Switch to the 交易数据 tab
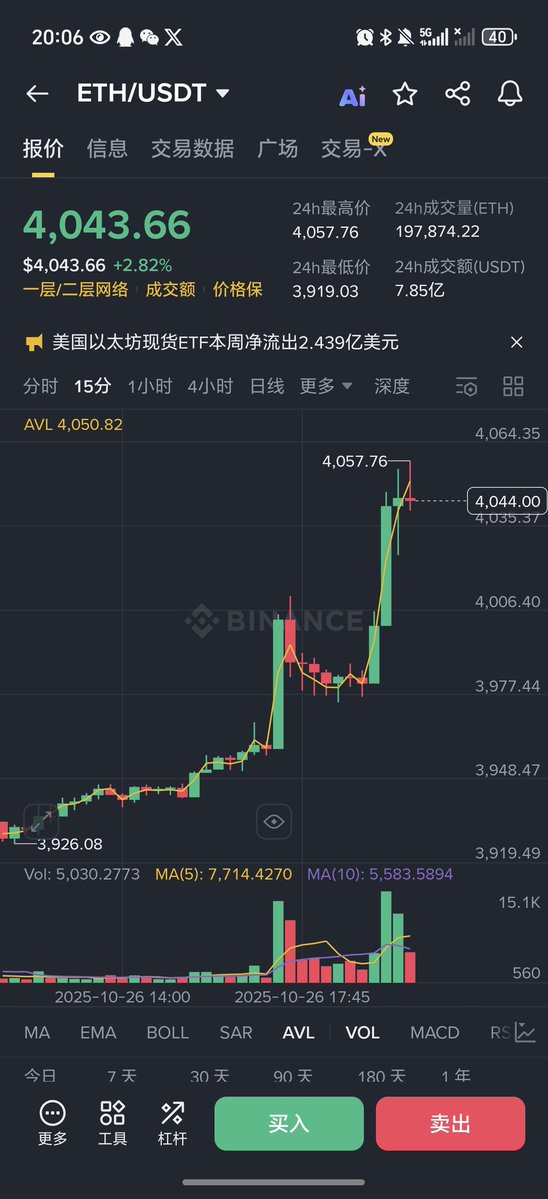 click(192, 148)
